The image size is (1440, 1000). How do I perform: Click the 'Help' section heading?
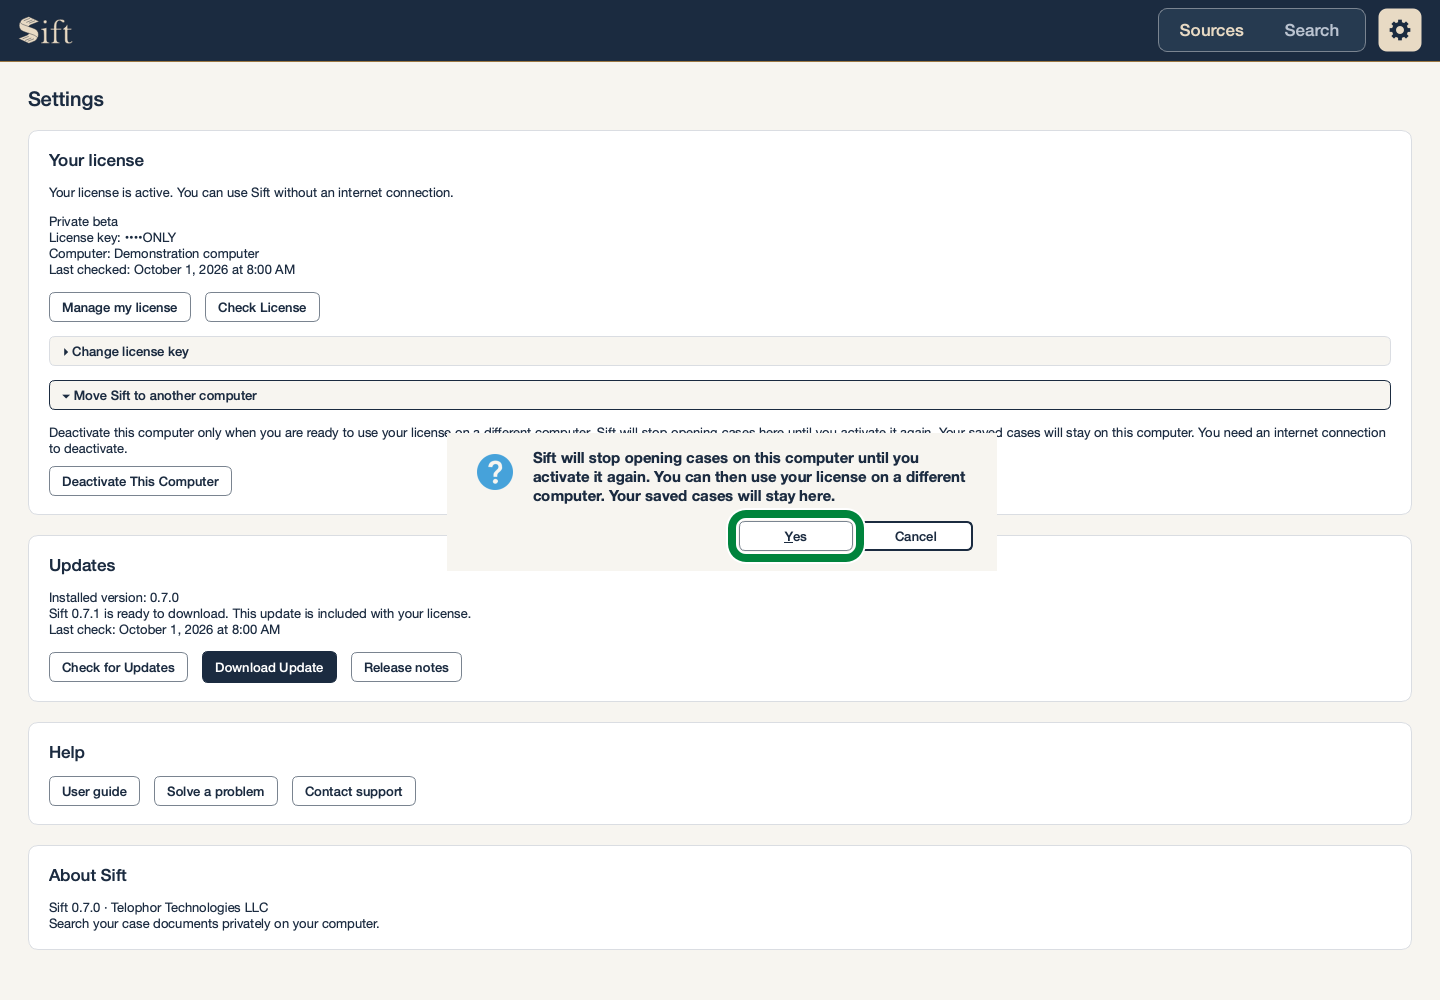tap(67, 752)
